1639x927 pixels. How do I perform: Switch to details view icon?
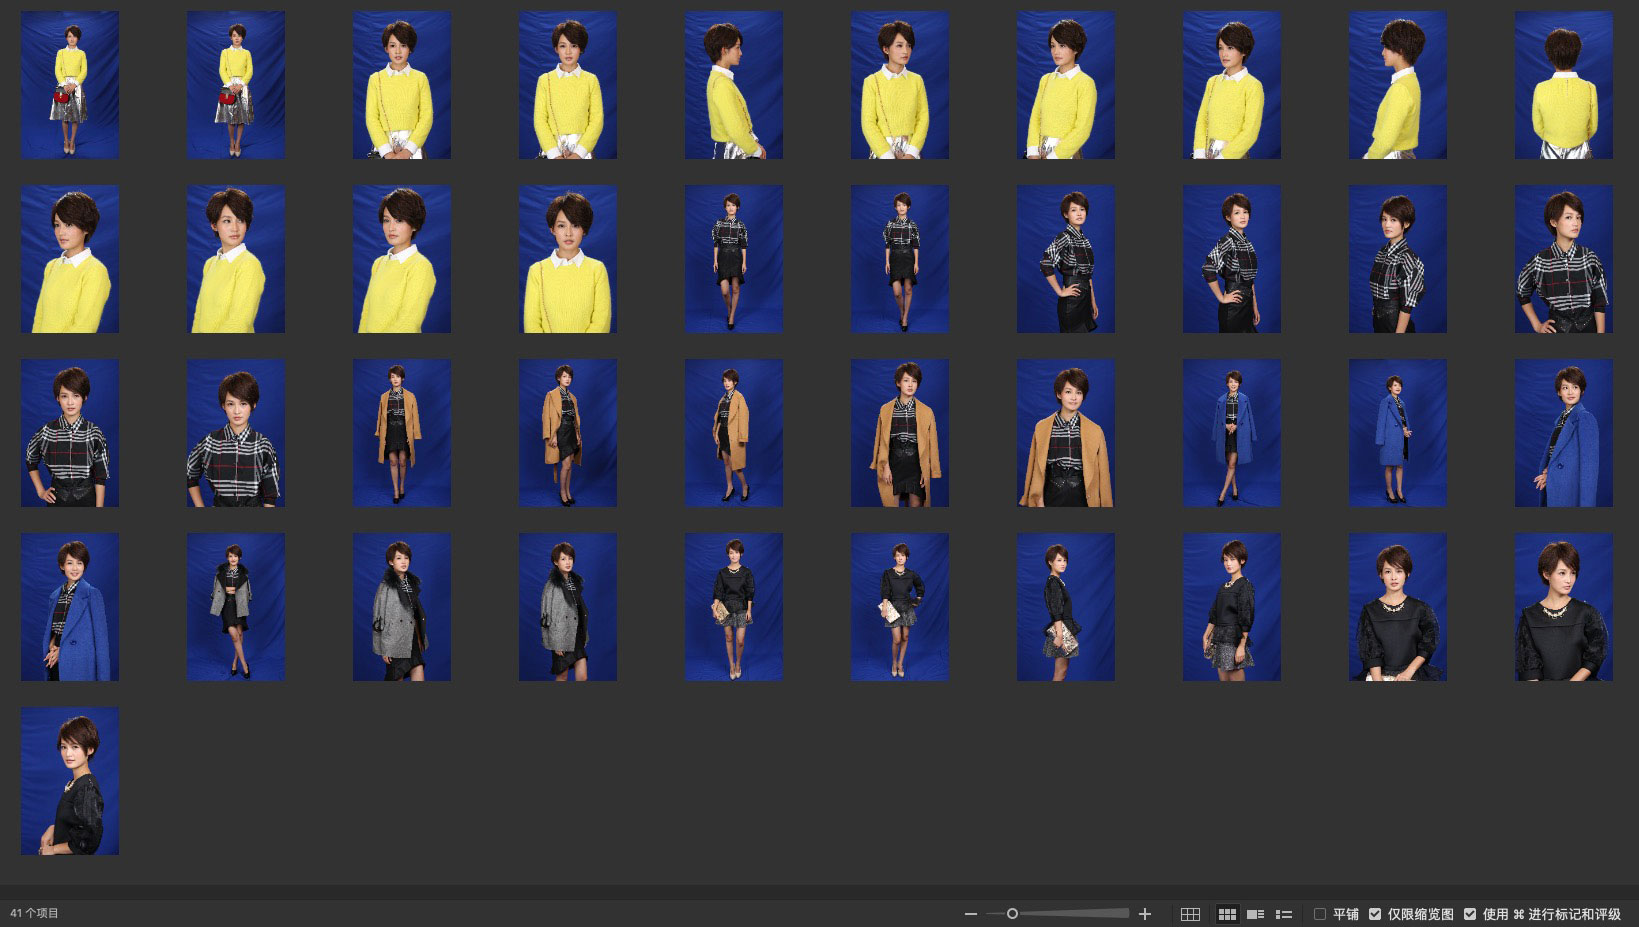click(x=1256, y=914)
